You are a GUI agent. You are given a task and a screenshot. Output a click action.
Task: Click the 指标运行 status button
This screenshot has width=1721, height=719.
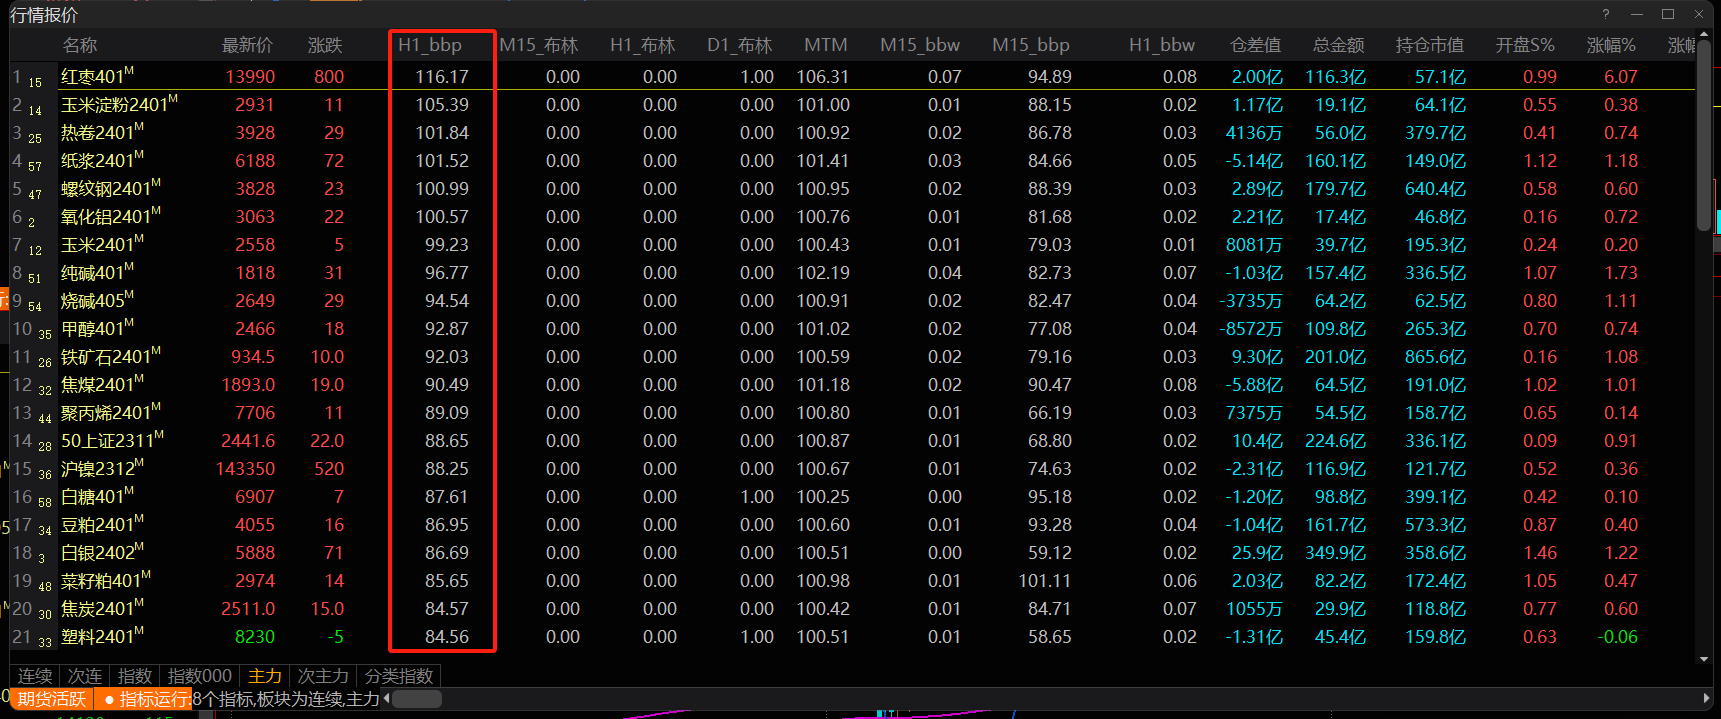pyautogui.click(x=147, y=699)
